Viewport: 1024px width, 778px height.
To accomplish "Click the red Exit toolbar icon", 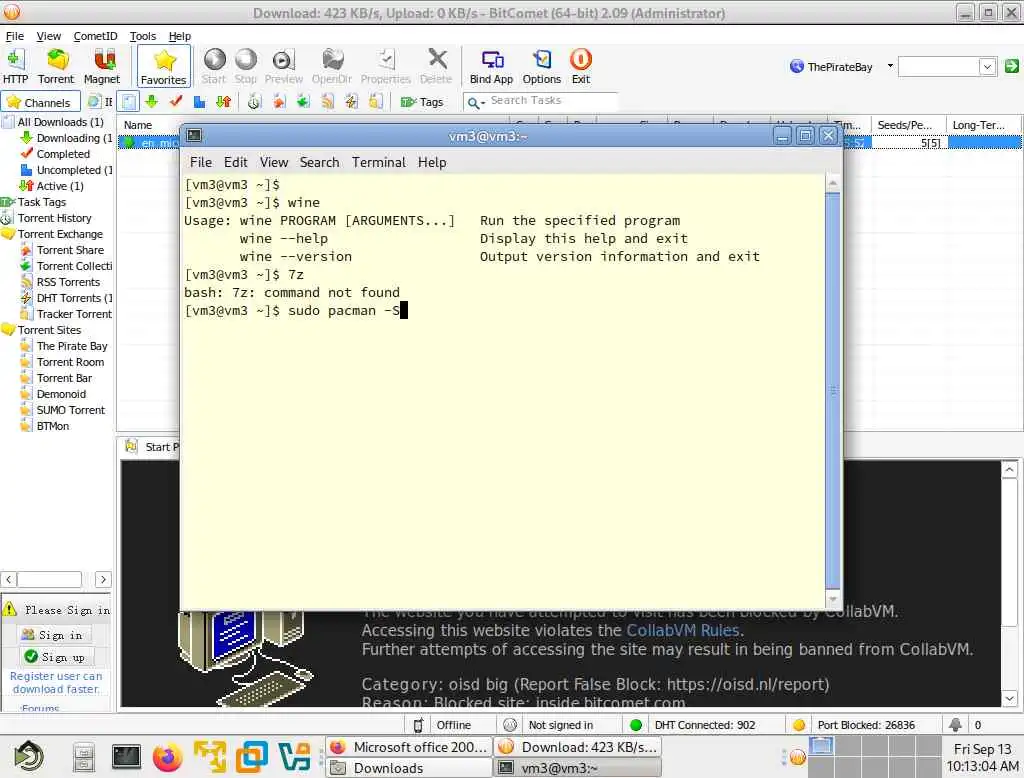I will coord(581,67).
